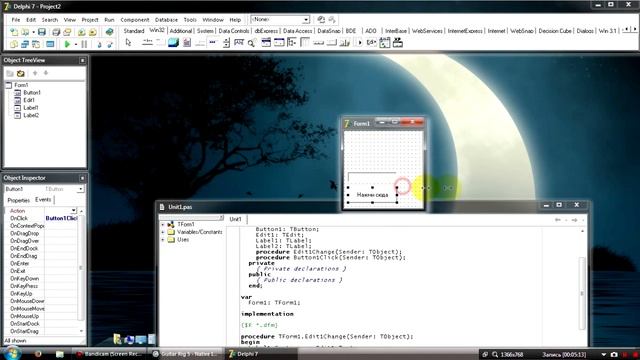Click the code editor back navigation arrow
The height and width of the screenshot is (360, 640).
point(558,220)
